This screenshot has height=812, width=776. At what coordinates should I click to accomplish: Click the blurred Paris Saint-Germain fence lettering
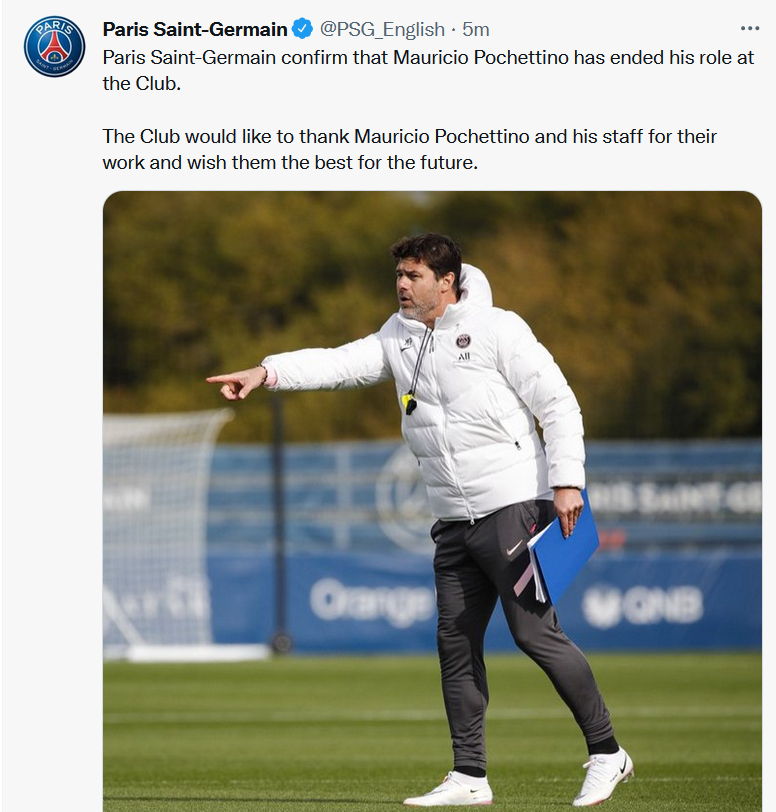coord(673,497)
